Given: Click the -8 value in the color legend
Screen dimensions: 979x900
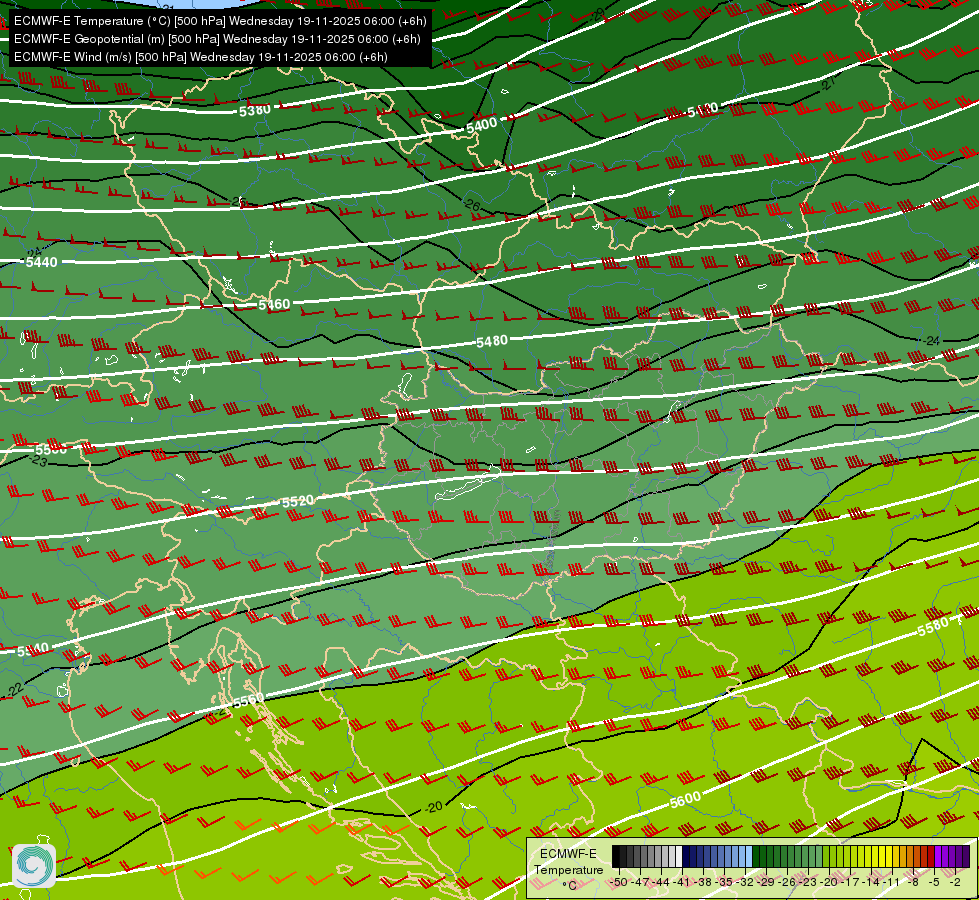Looking at the screenshot, I should 913,882.
